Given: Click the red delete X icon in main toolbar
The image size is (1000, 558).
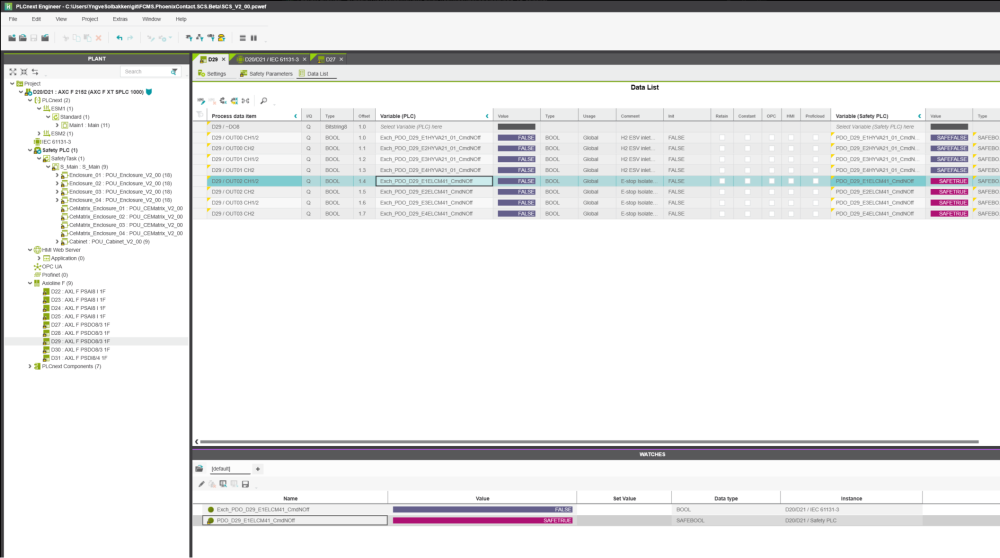Looking at the screenshot, I should (98, 38).
